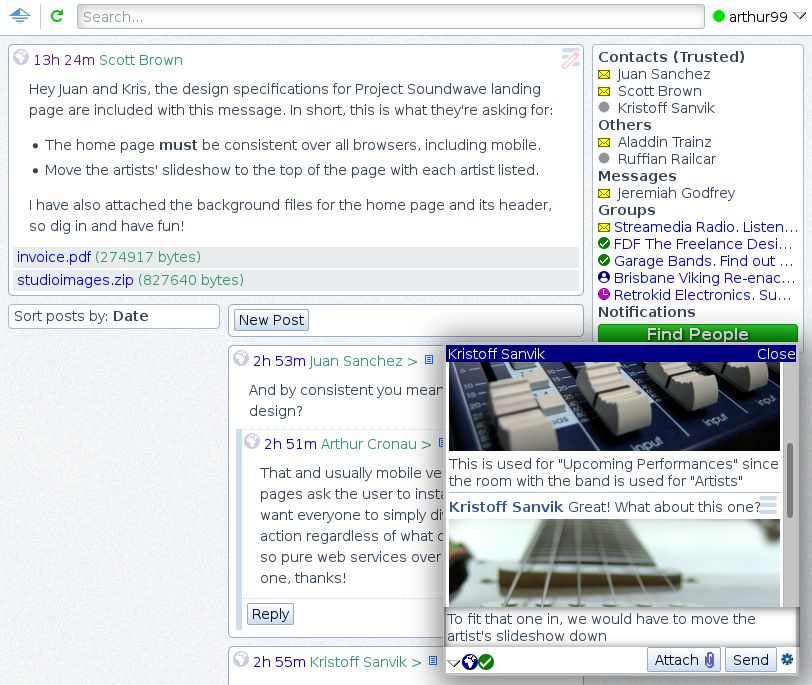Open the gear settings icon in the chat window
812x685 pixels.
(786, 660)
